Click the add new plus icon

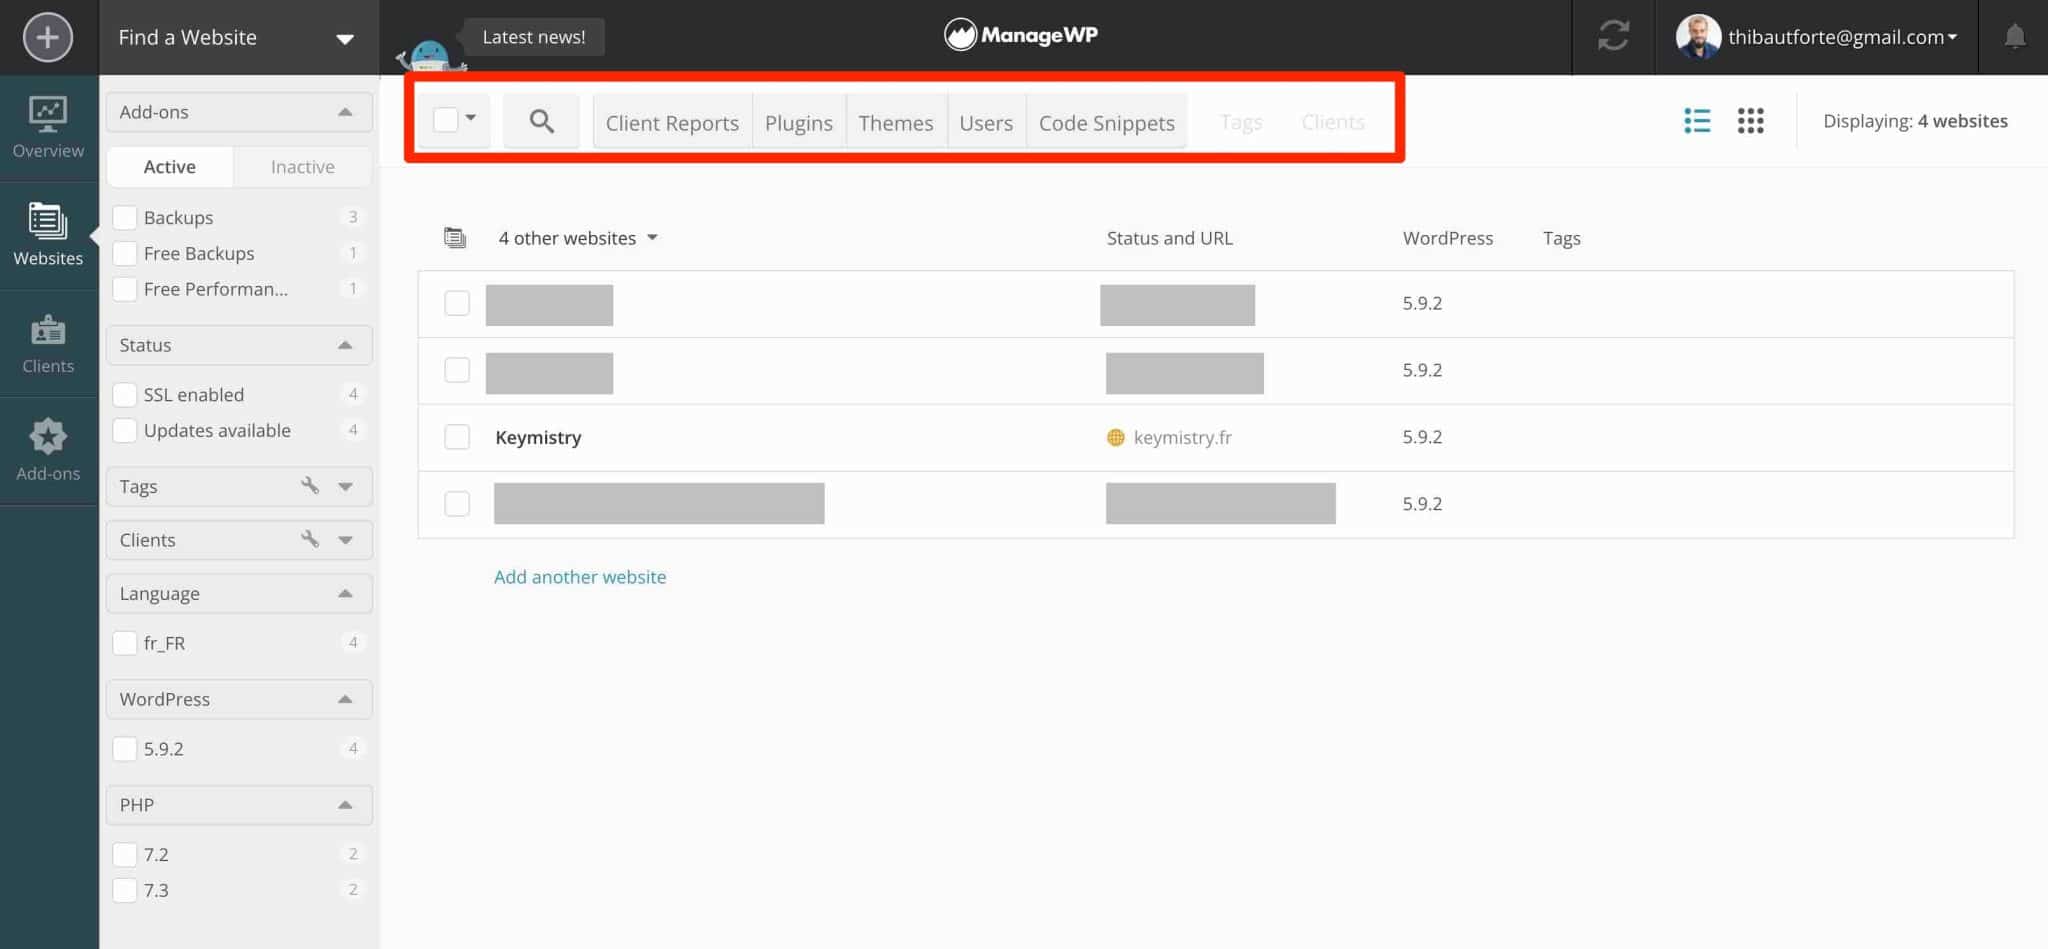click(x=48, y=37)
